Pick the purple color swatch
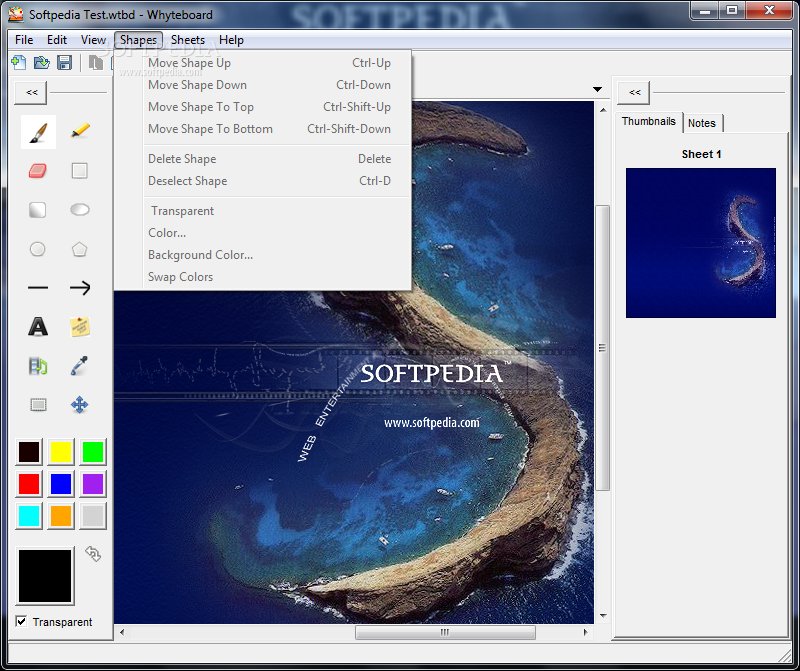The height and width of the screenshot is (671, 800). click(x=93, y=484)
